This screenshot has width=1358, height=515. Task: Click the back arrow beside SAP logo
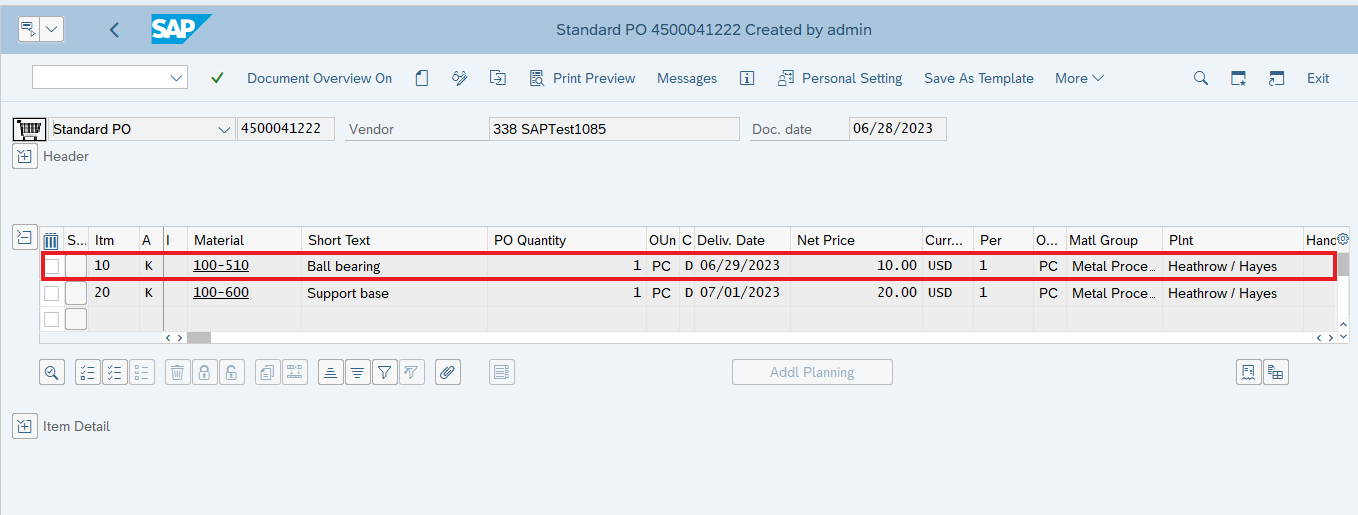pos(114,30)
